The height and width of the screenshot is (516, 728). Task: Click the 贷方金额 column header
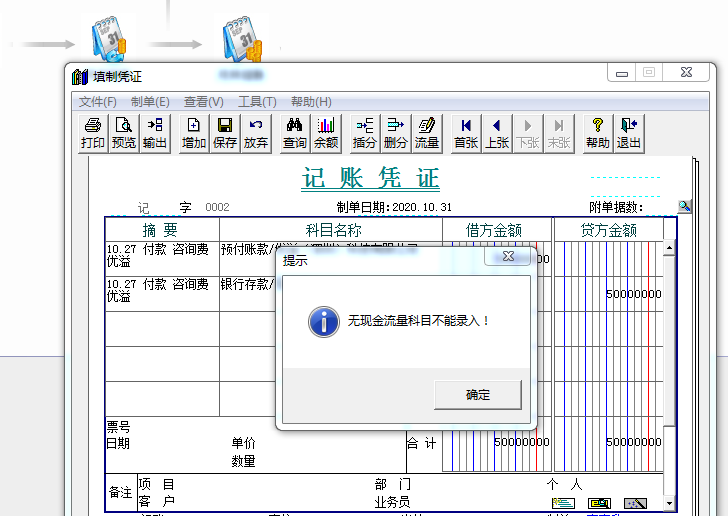tap(608, 230)
